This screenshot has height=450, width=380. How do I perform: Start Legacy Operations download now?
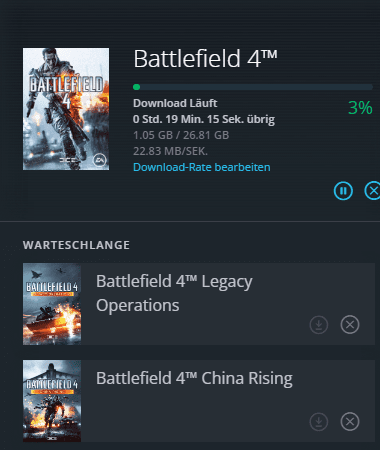319,324
